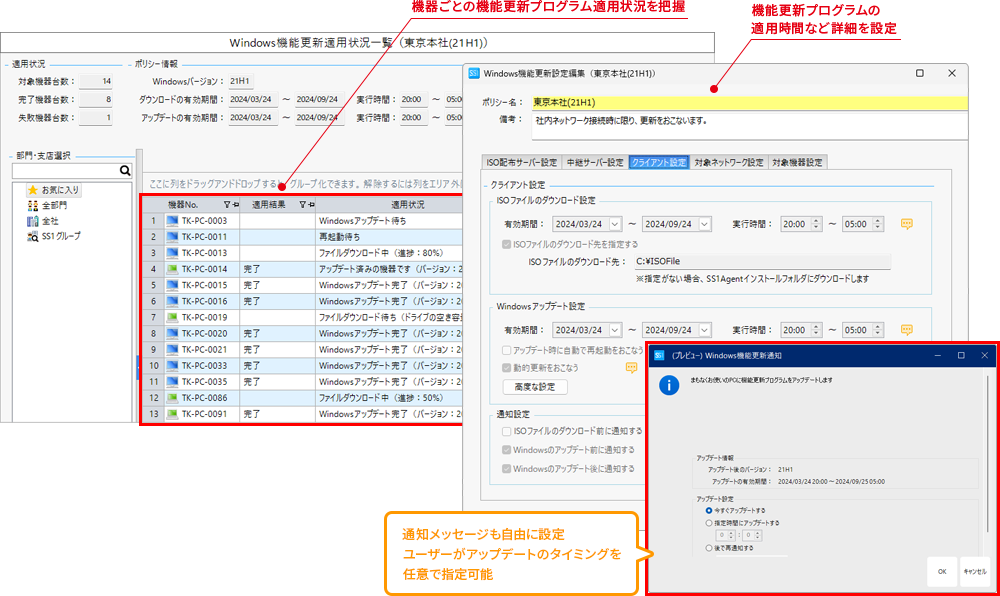Select the クライアント設定 tab
1000x596 pixels.
[659, 163]
